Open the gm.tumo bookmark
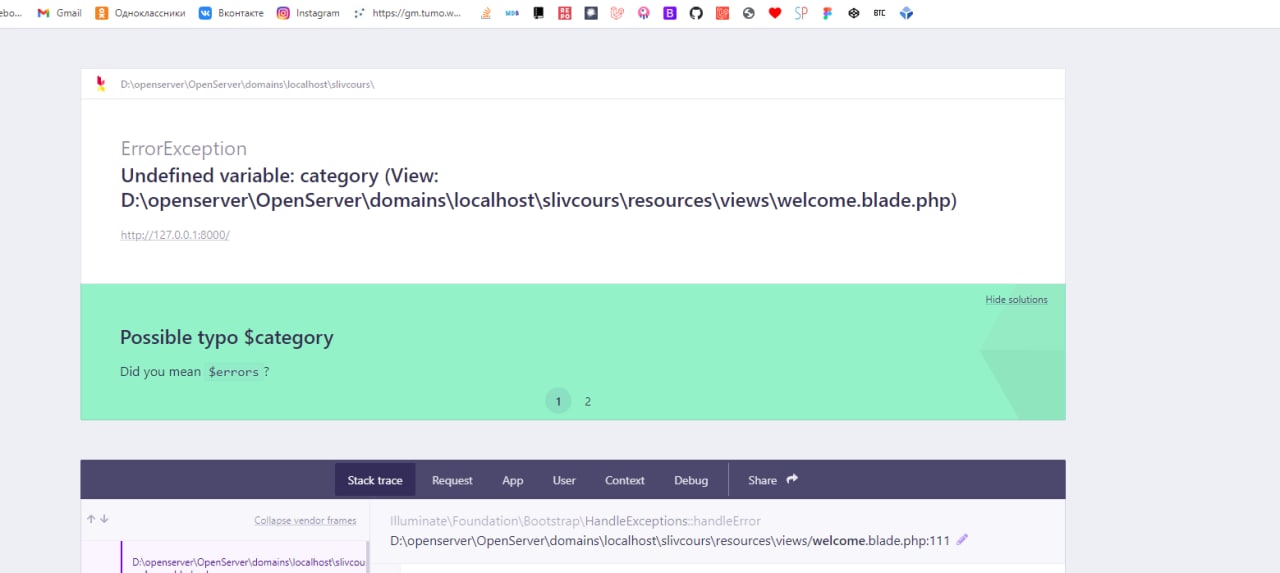The width and height of the screenshot is (1280, 573). pyautogui.click(x=408, y=13)
